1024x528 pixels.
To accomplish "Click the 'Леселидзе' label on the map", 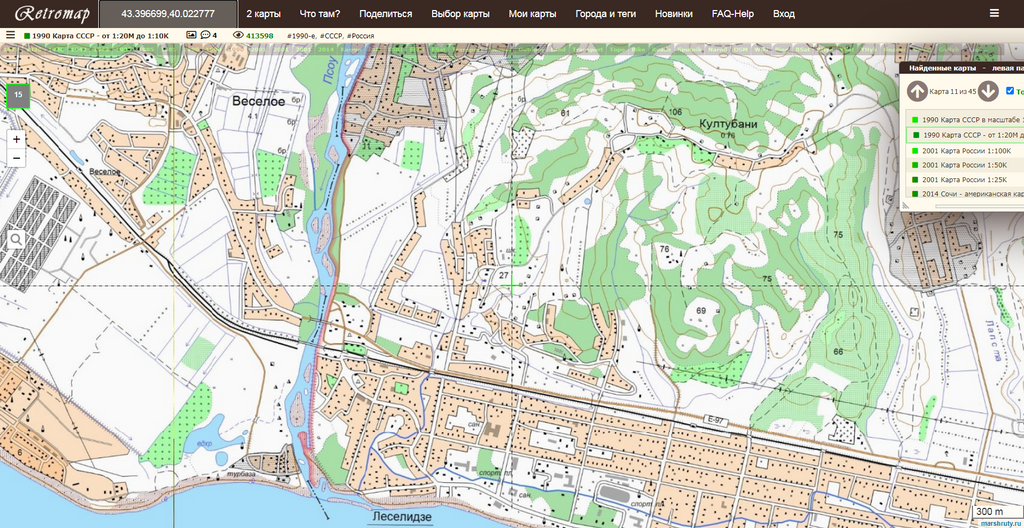I will point(402,516).
